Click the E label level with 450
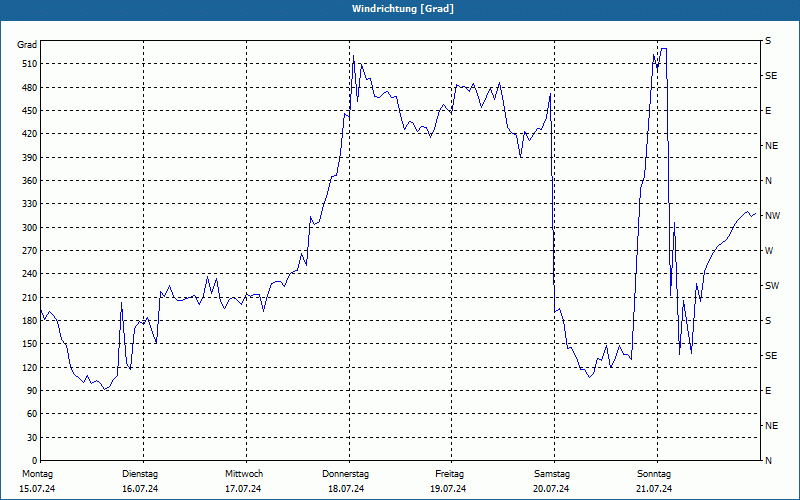 point(768,111)
